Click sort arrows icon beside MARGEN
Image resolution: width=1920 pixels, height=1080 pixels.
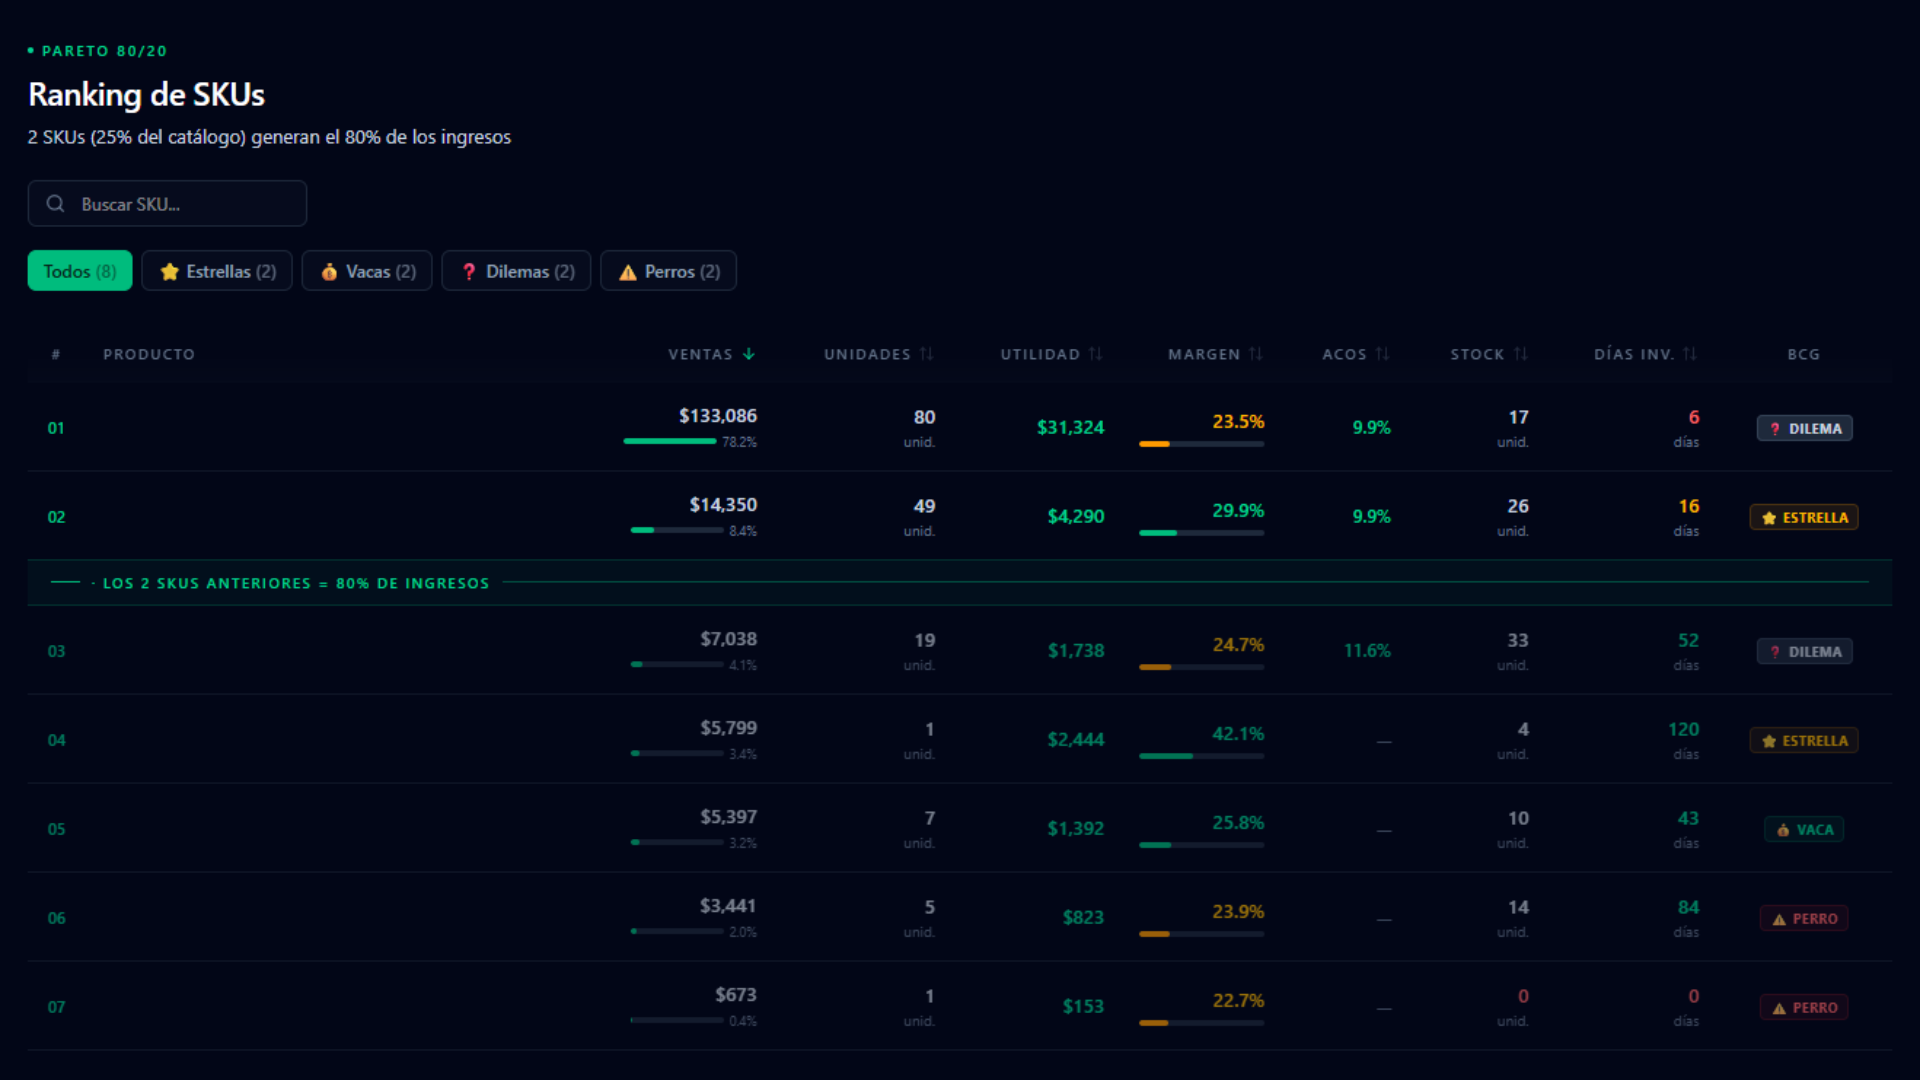(x=1256, y=354)
